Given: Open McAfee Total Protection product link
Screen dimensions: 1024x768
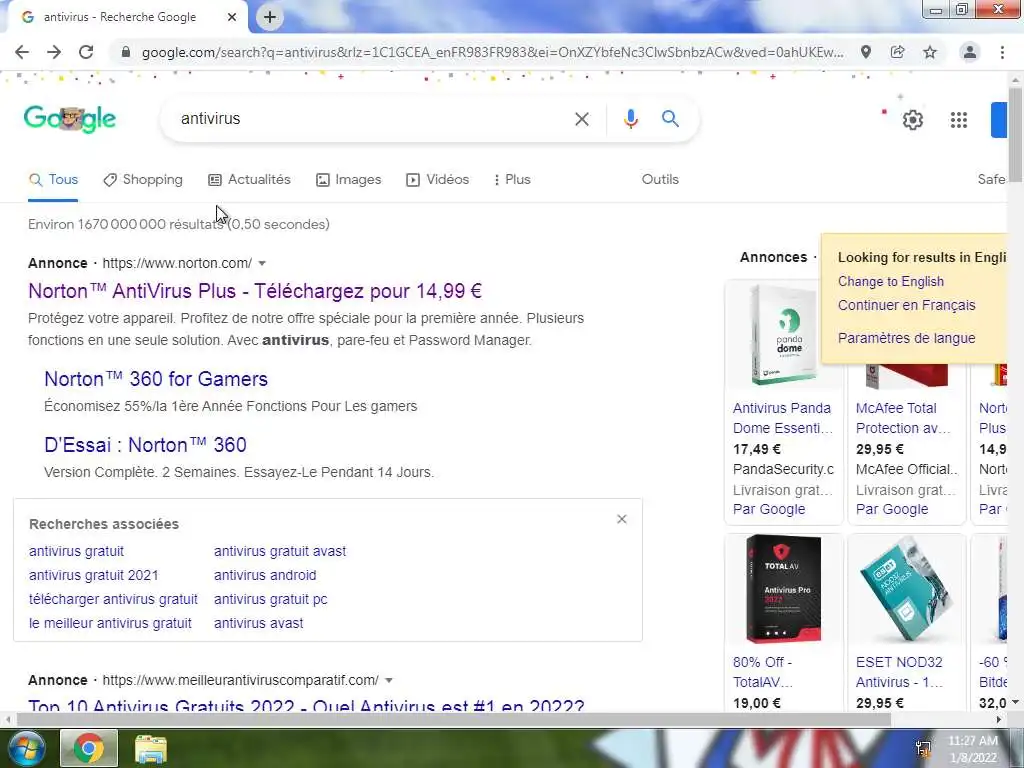Looking at the screenshot, I should pyautogui.click(x=905, y=418).
